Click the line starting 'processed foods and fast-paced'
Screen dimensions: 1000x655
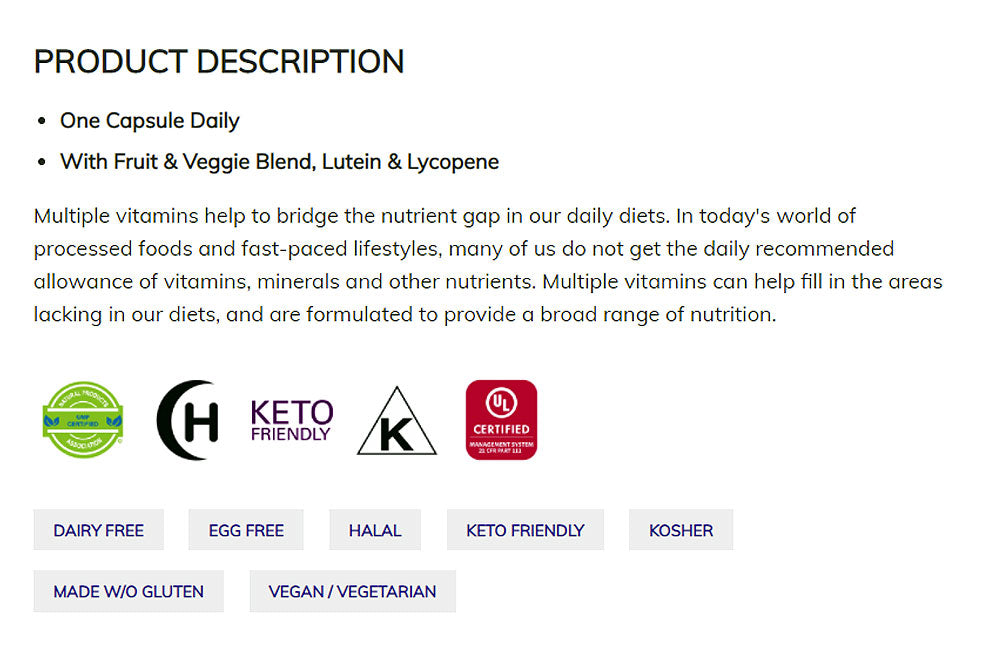click(464, 248)
